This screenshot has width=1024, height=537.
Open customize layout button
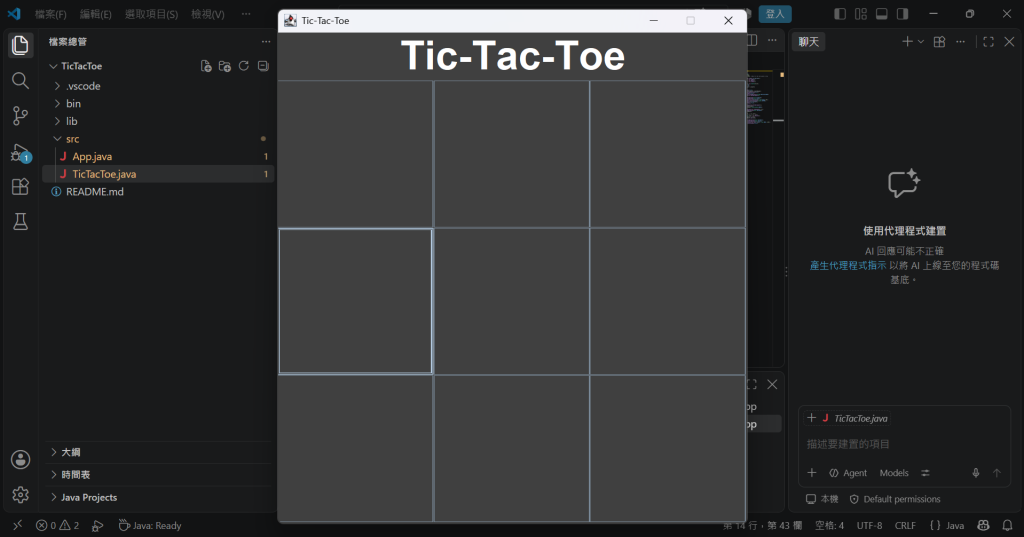coord(861,14)
